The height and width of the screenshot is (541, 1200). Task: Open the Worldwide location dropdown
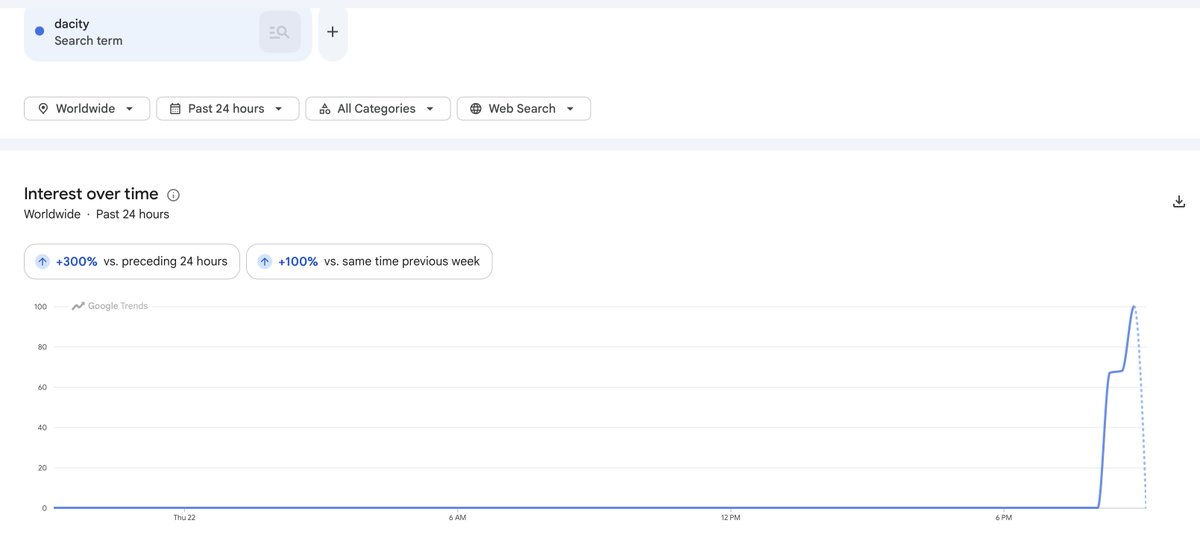(x=87, y=108)
